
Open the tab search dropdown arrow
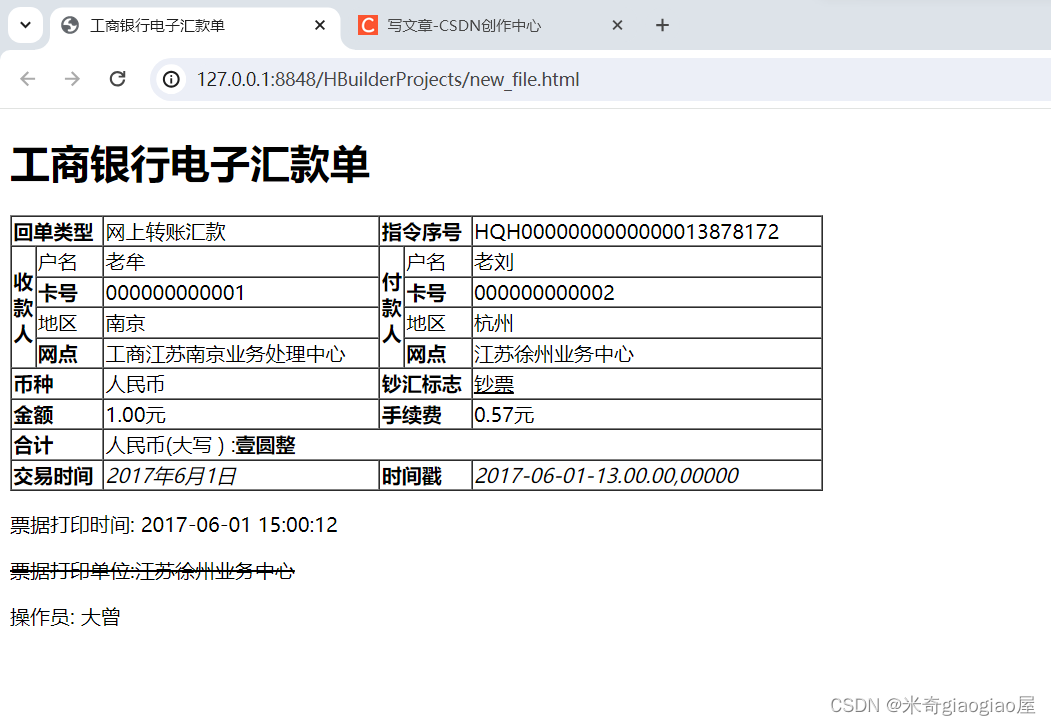(25, 25)
